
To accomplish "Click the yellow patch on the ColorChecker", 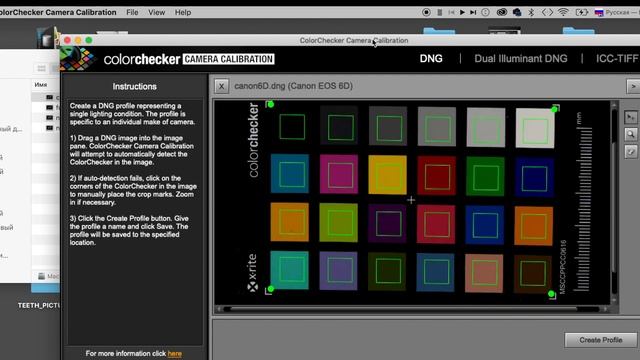I will tap(387, 175).
